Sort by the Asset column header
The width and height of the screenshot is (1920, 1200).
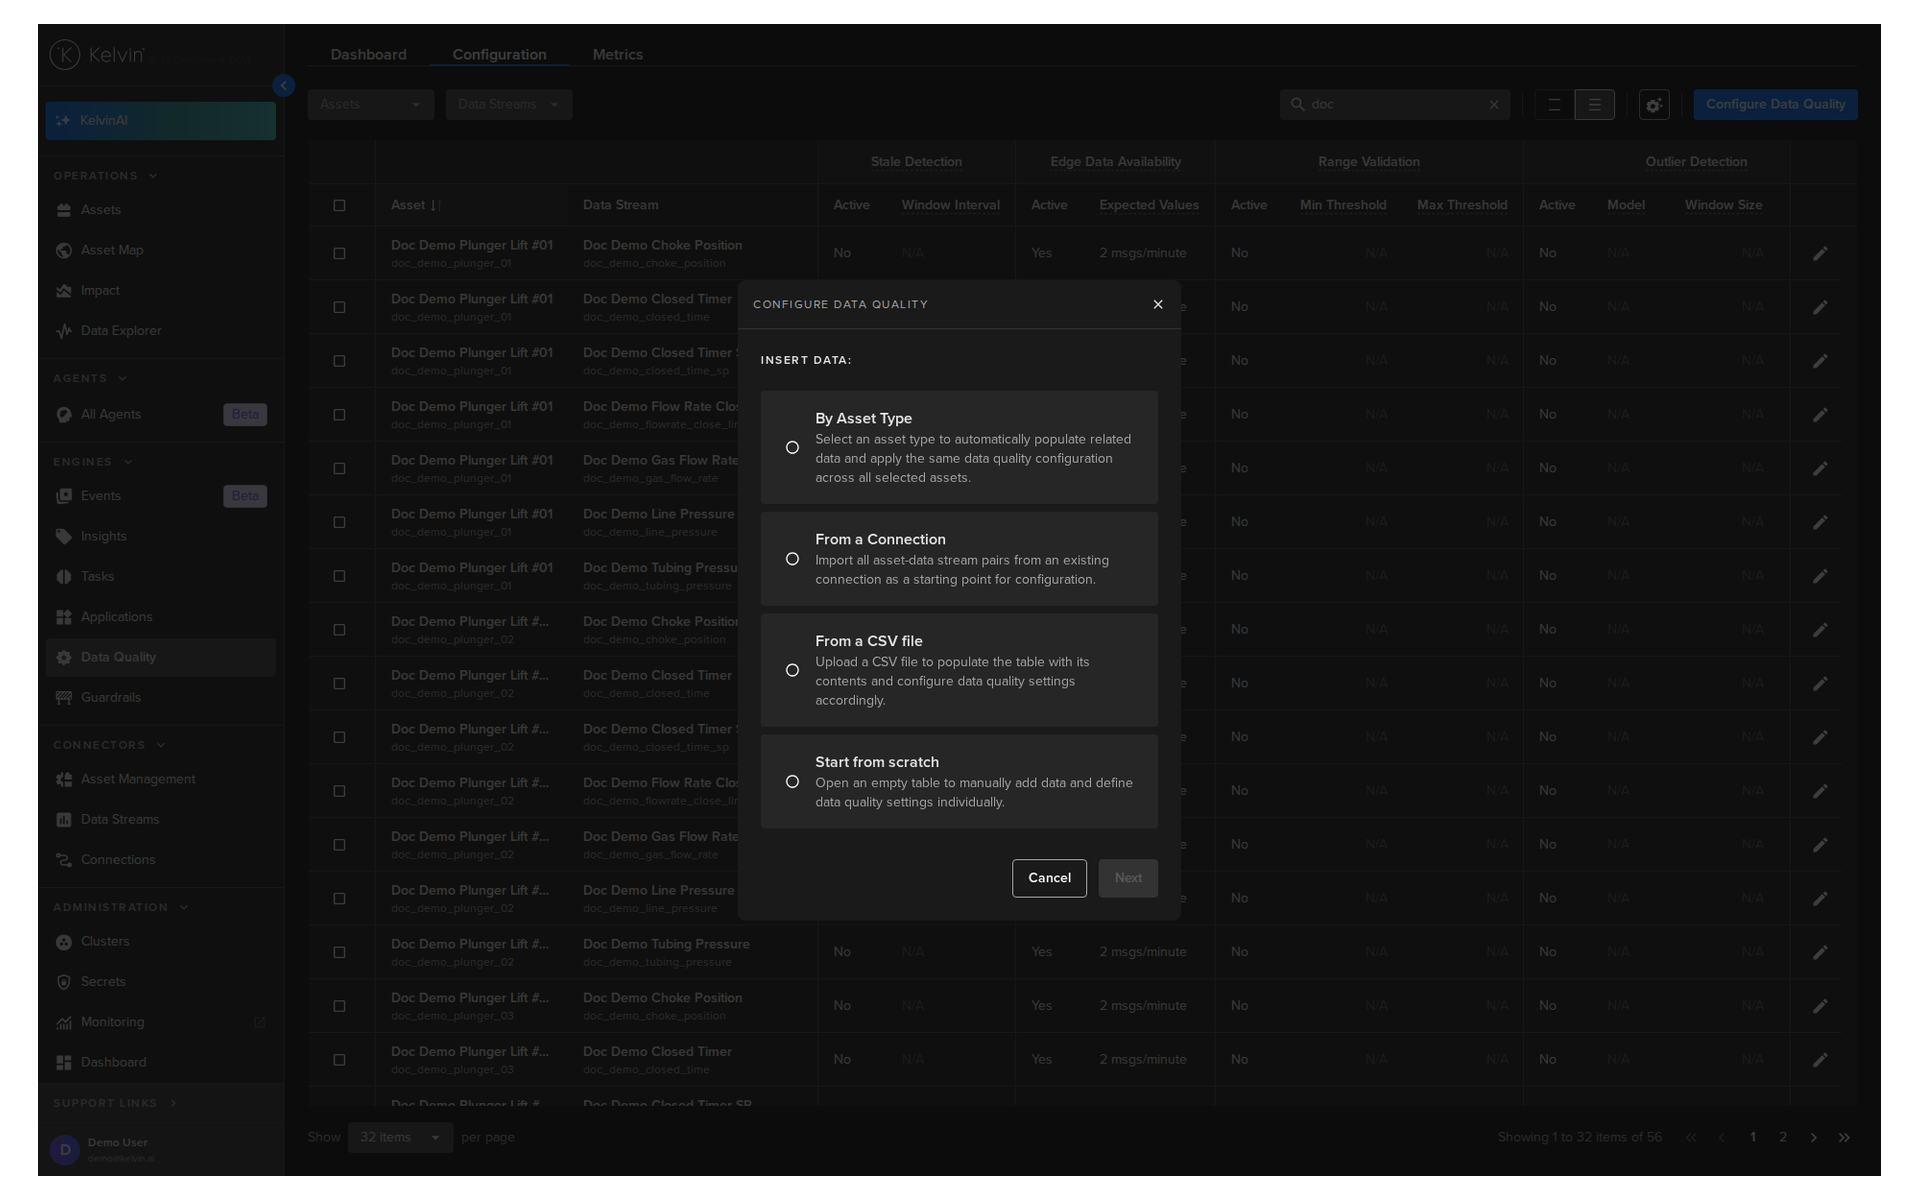415,205
